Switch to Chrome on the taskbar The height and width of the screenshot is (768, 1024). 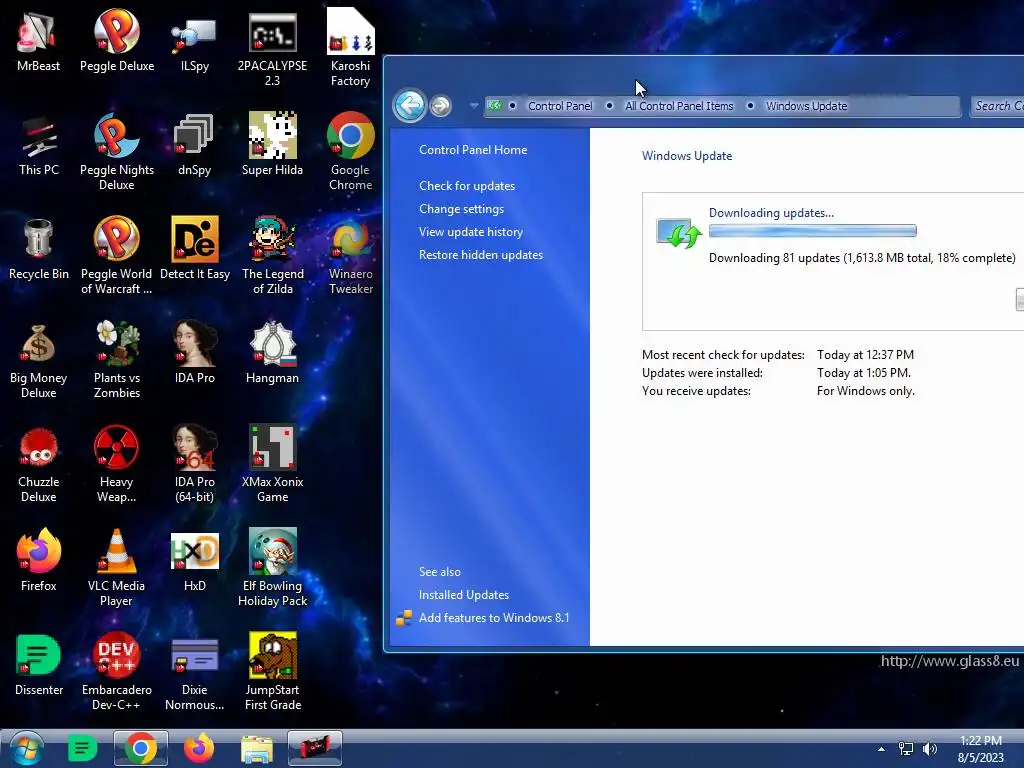coord(140,748)
